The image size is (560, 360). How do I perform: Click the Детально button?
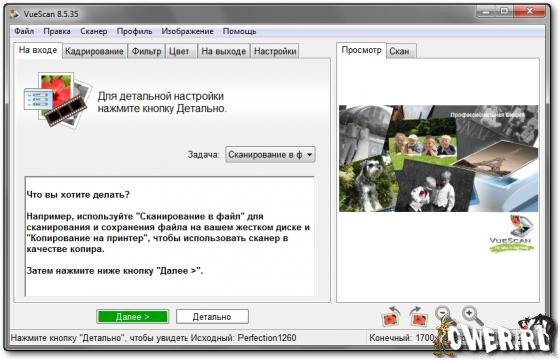click(212, 317)
